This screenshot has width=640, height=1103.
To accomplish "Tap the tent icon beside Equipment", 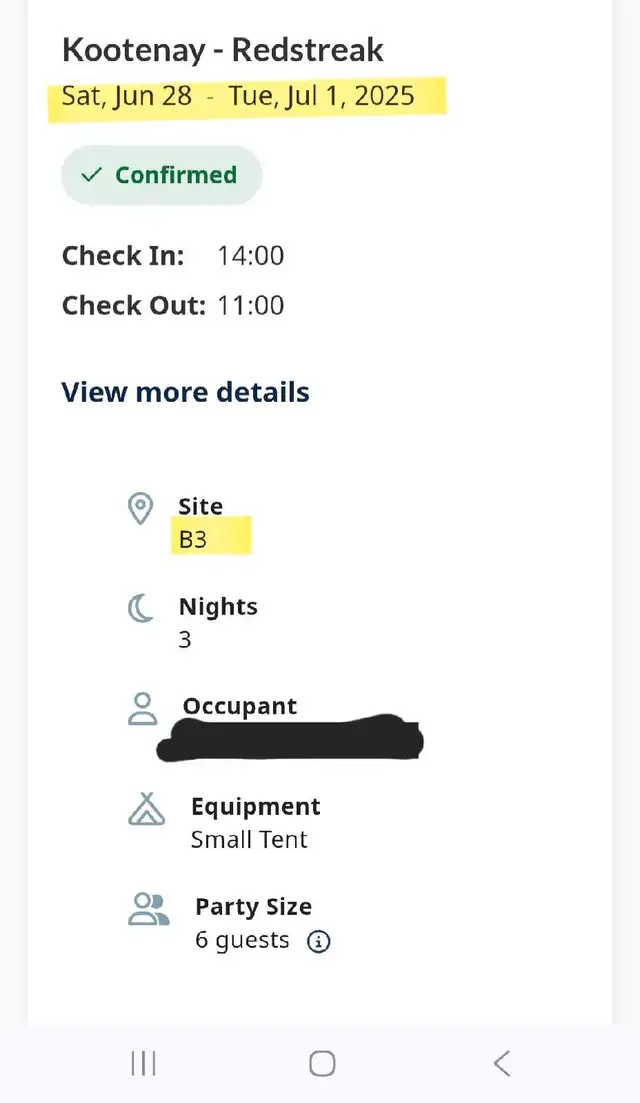I will (x=146, y=808).
